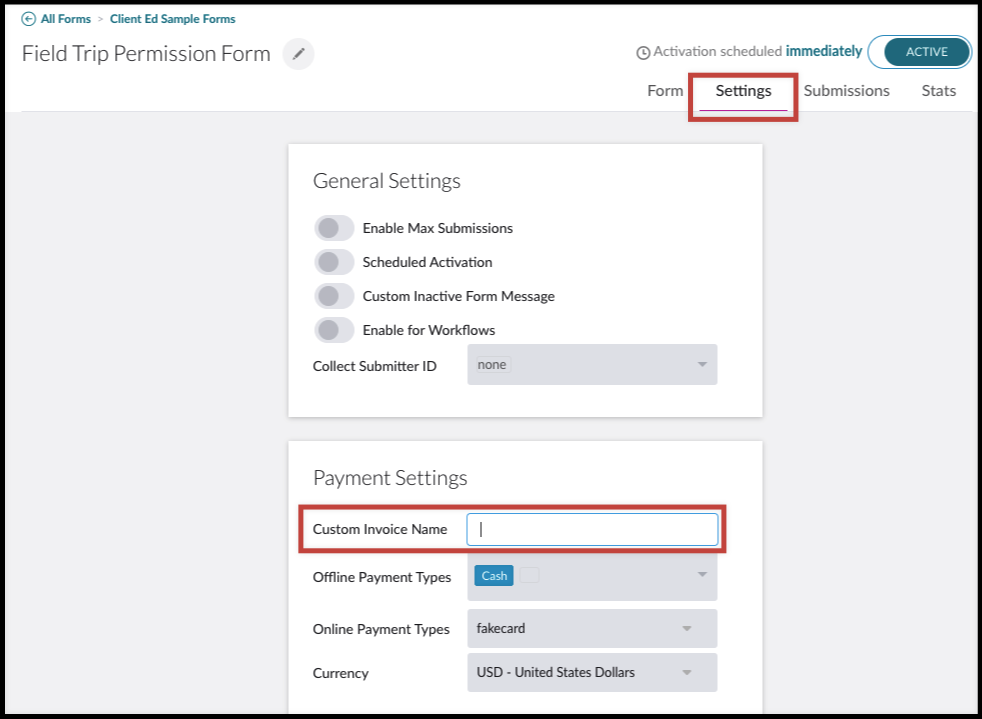Click the General Settings heading

click(x=386, y=181)
